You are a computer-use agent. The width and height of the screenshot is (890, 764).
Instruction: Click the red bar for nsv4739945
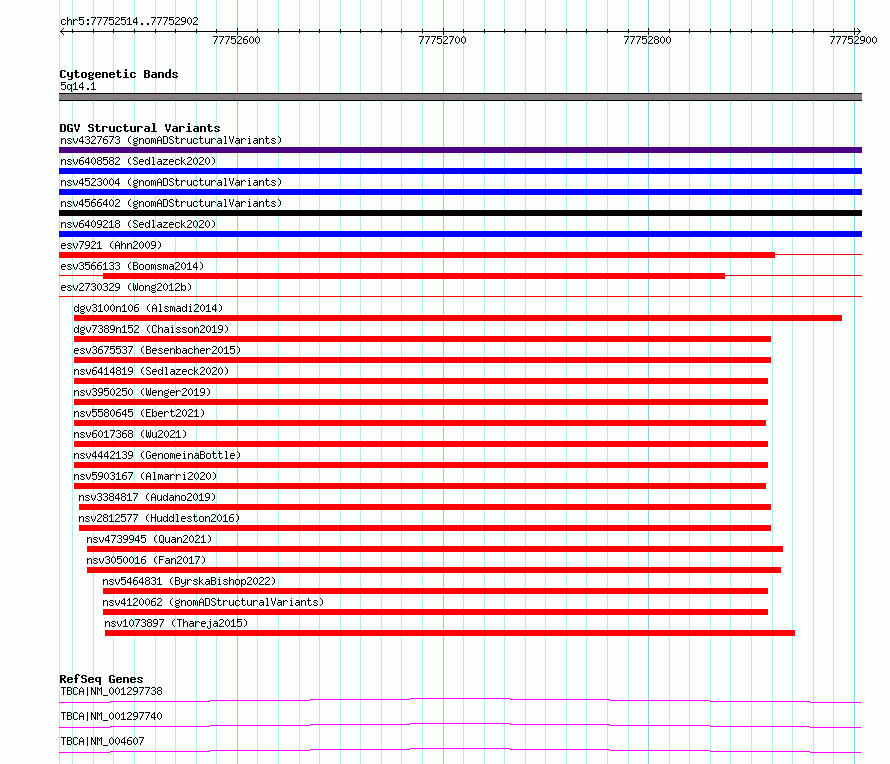(435, 549)
